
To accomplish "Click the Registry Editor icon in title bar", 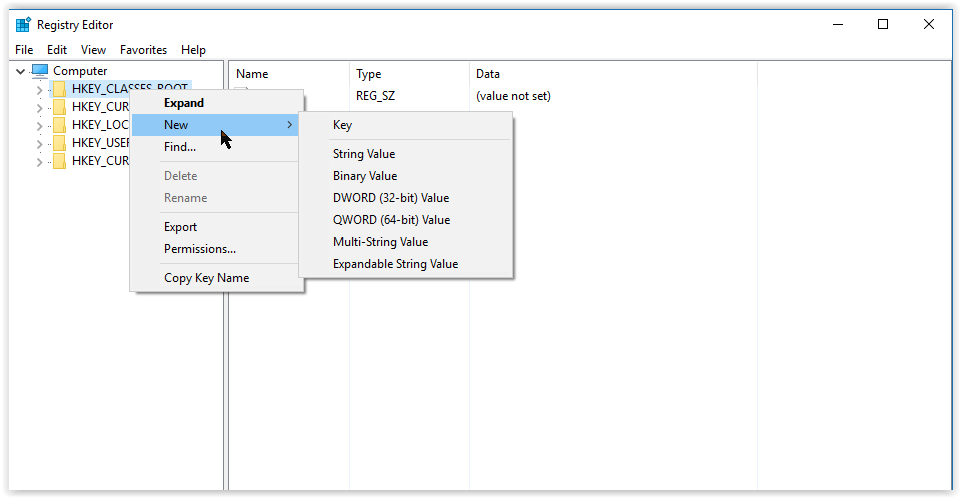I will click(x=23, y=25).
